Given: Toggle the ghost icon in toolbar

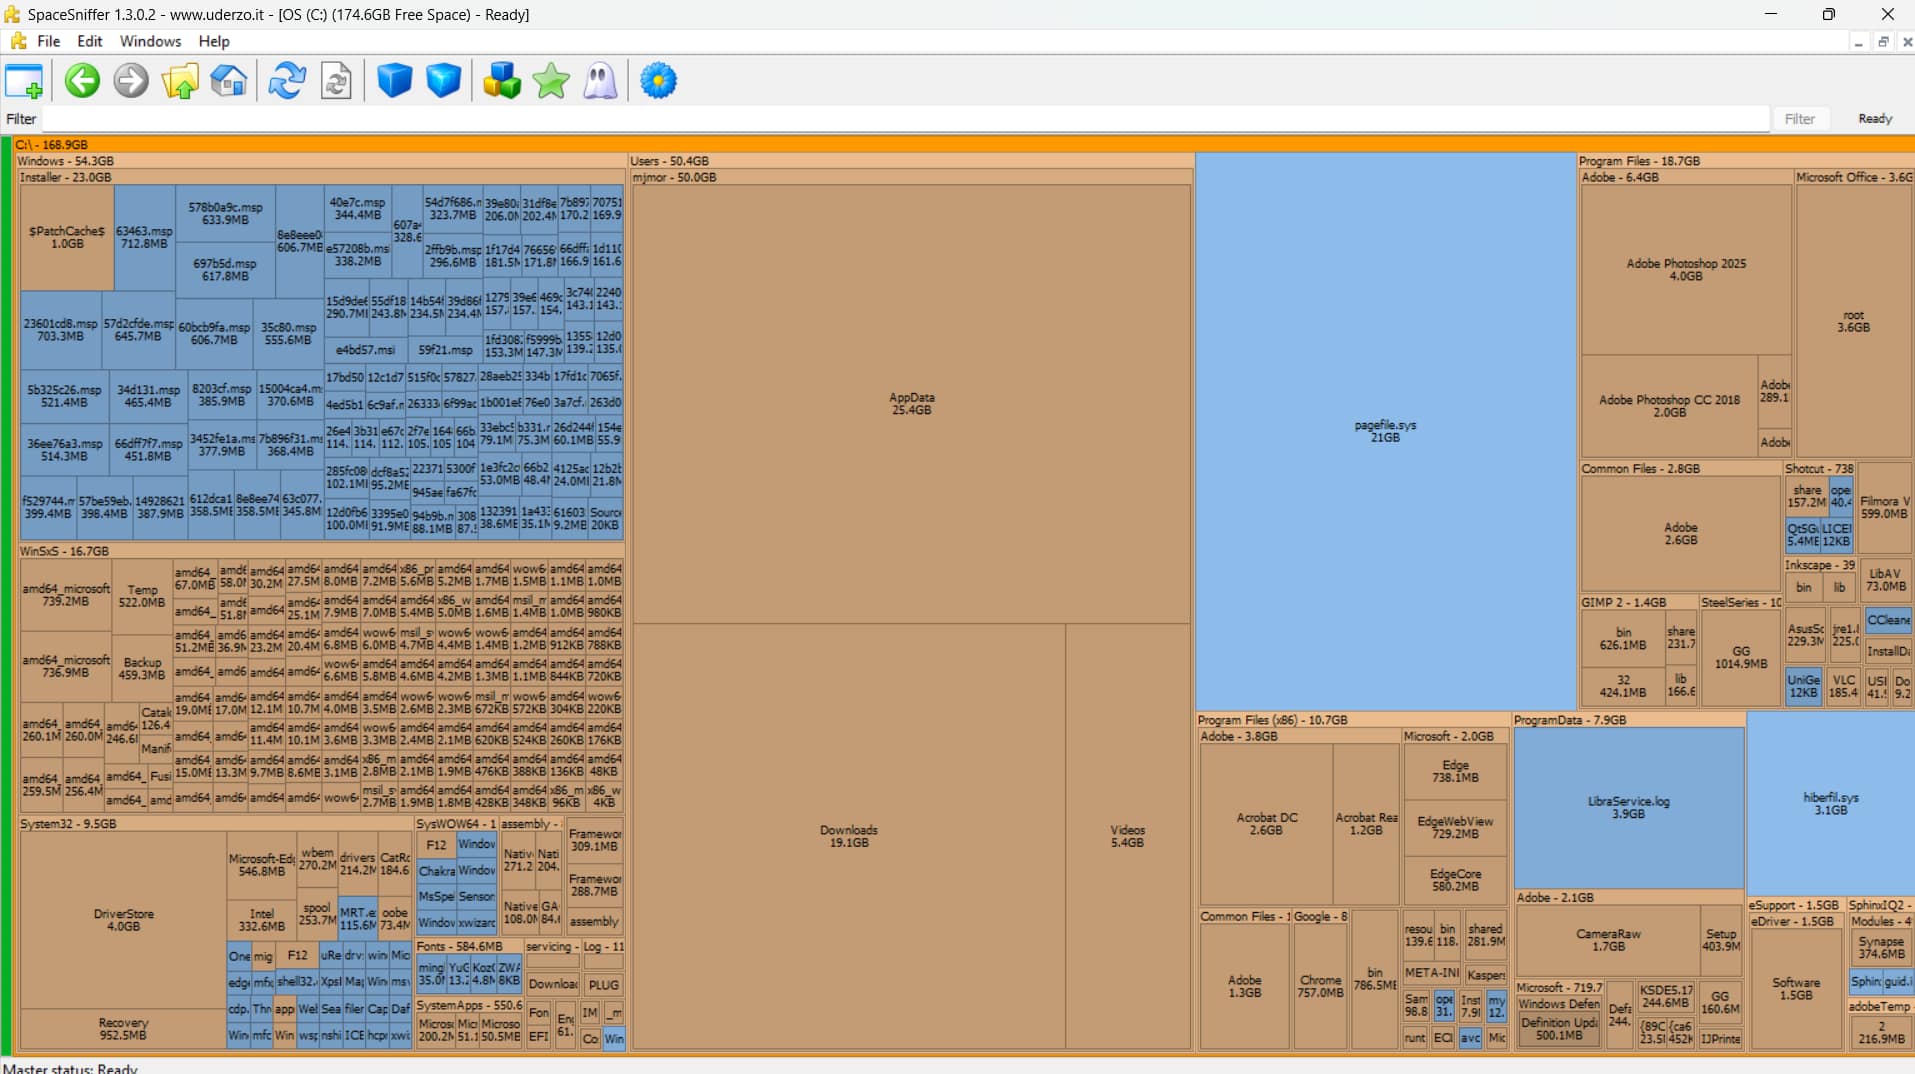Looking at the screenshot, I should [600, 81].
